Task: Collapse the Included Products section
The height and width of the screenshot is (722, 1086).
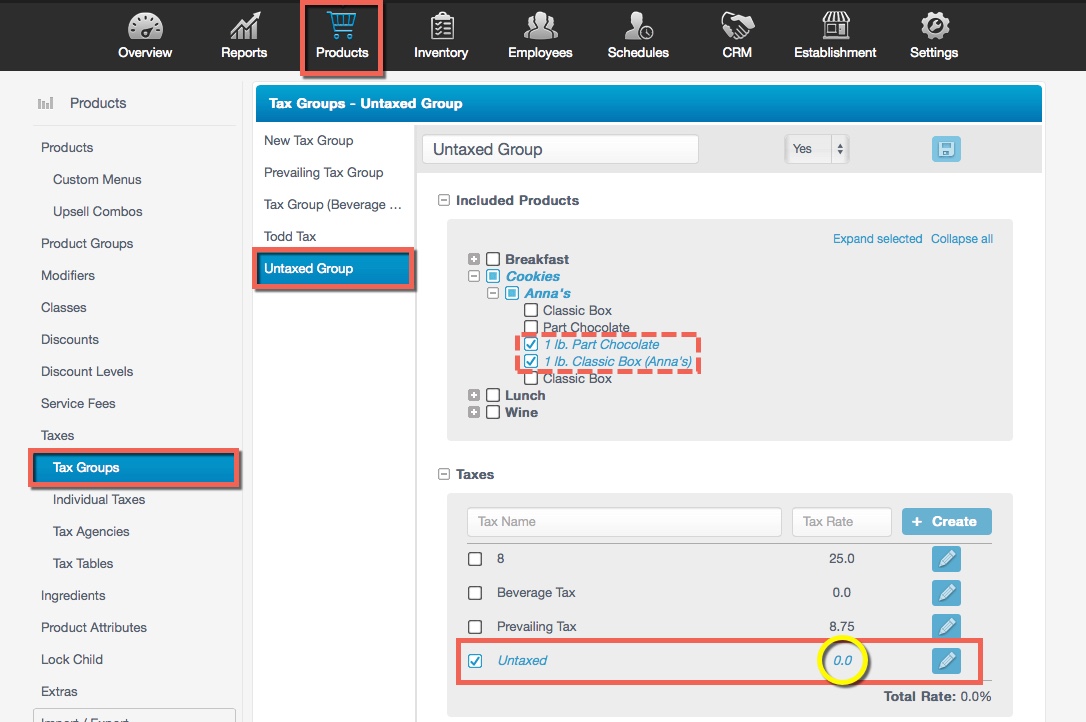Action: point(444,201)
